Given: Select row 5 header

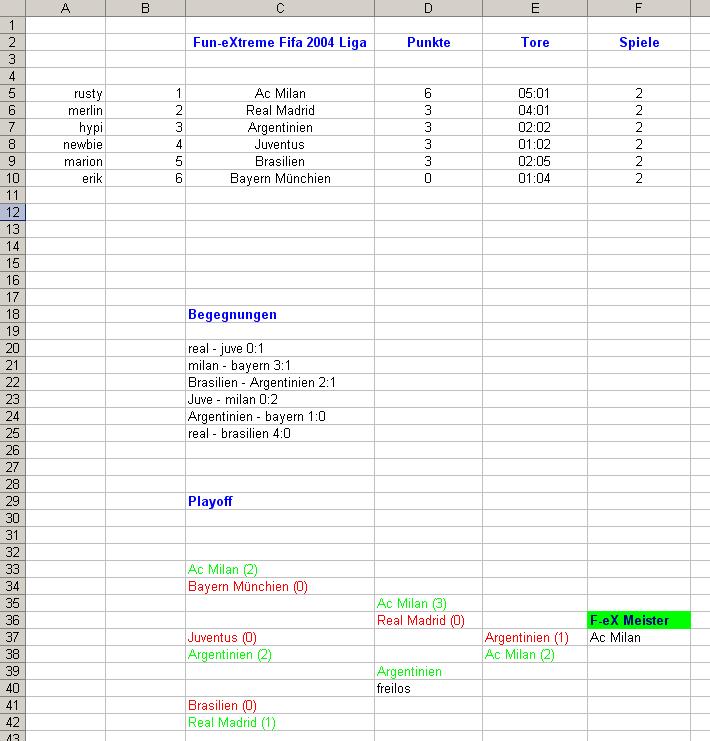Looking at the screenshot, I should point(13,93).
